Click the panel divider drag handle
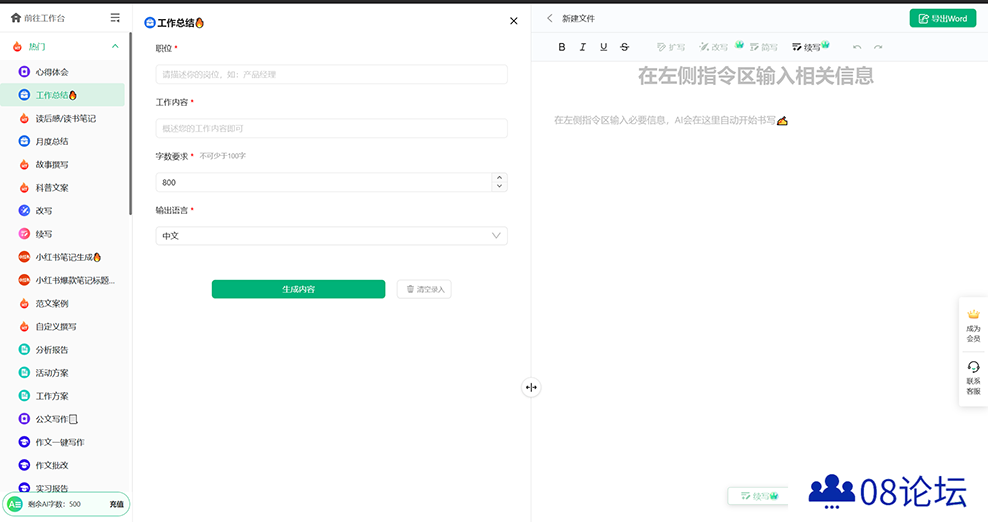 [x=531, y=387]
